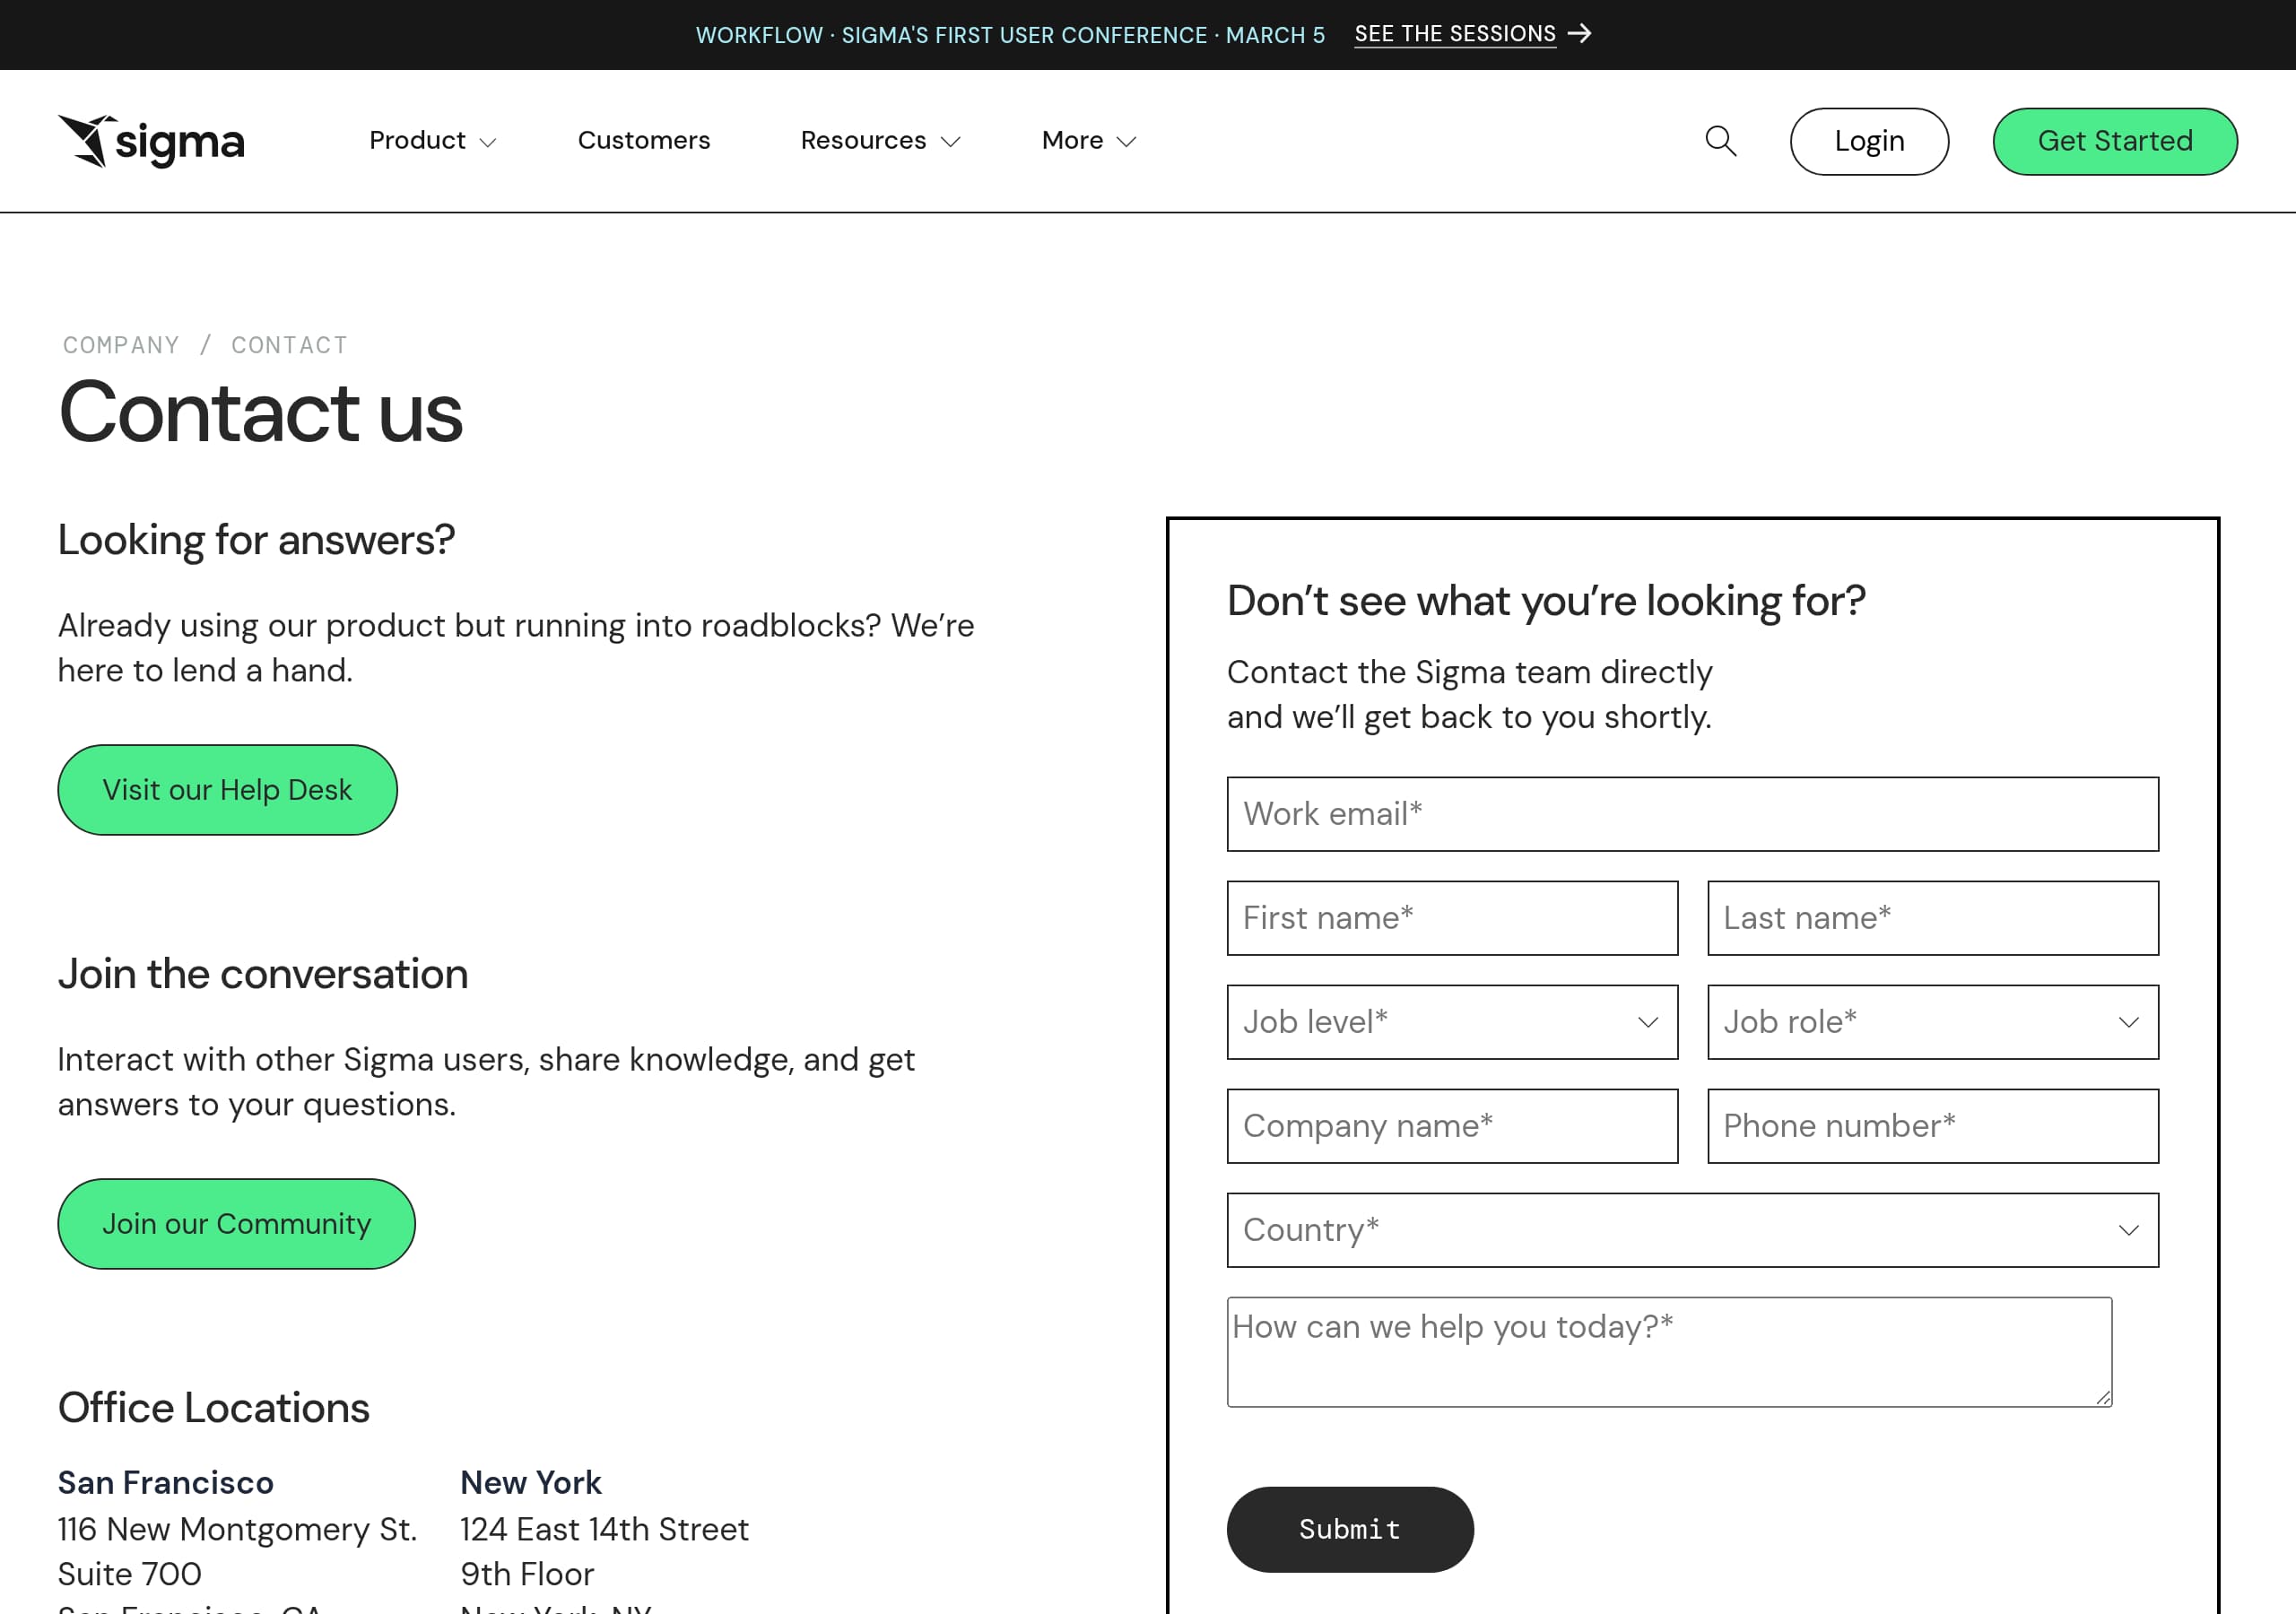Click the chevron beside the Product menu

488,143
